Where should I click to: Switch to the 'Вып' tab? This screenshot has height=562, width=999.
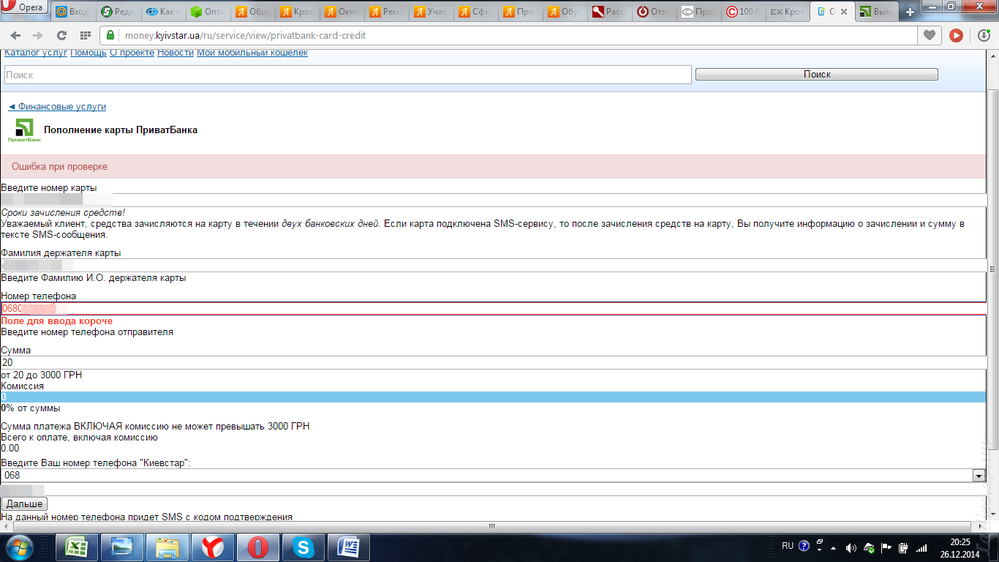[x=875, y=11]
